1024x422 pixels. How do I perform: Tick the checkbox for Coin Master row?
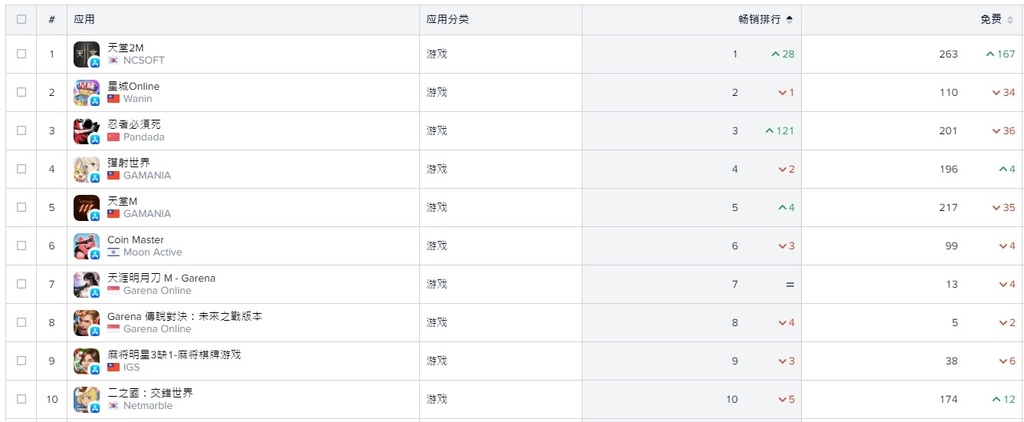[22, 246]
